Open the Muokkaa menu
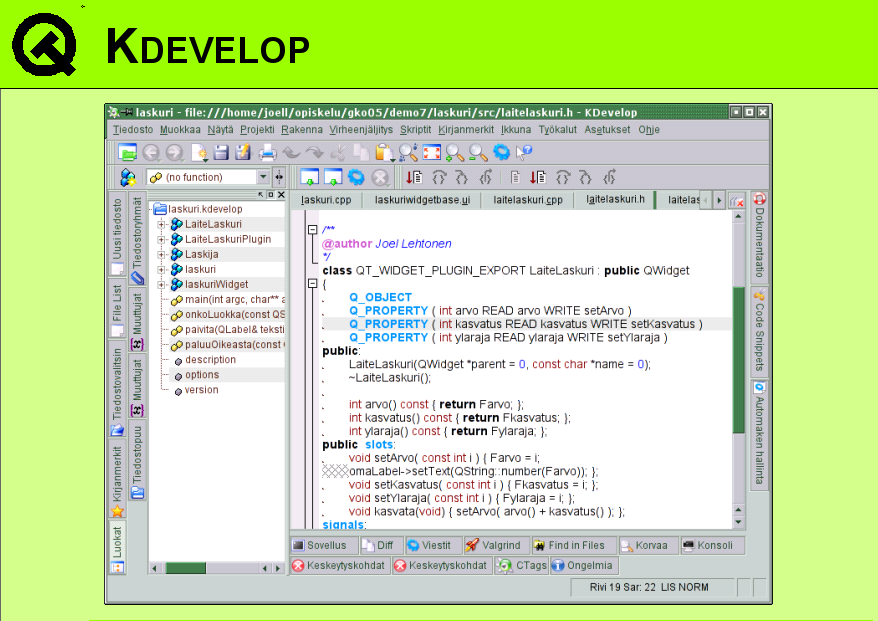This screenshot has height=621, width=878. click(180, 130)
